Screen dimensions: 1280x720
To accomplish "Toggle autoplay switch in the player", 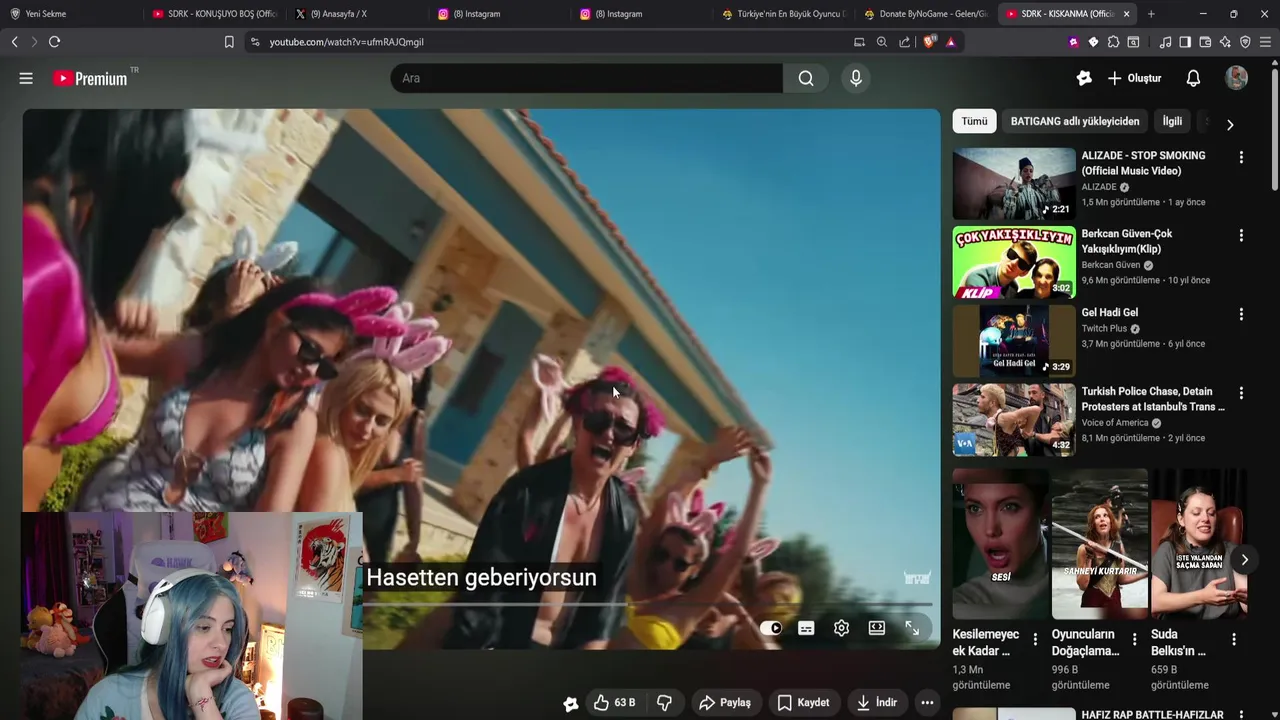I will click(x=771, y=628).
